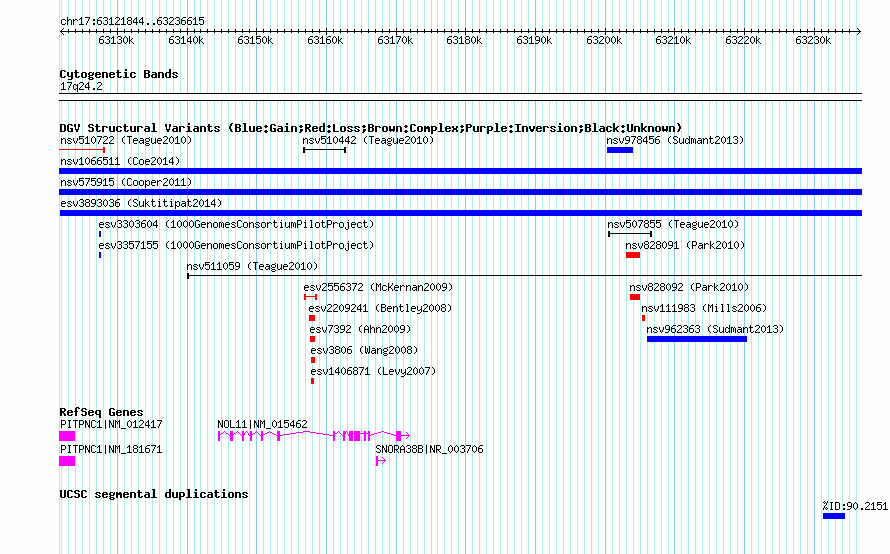Click the 63200k ruler tick label

604,40
